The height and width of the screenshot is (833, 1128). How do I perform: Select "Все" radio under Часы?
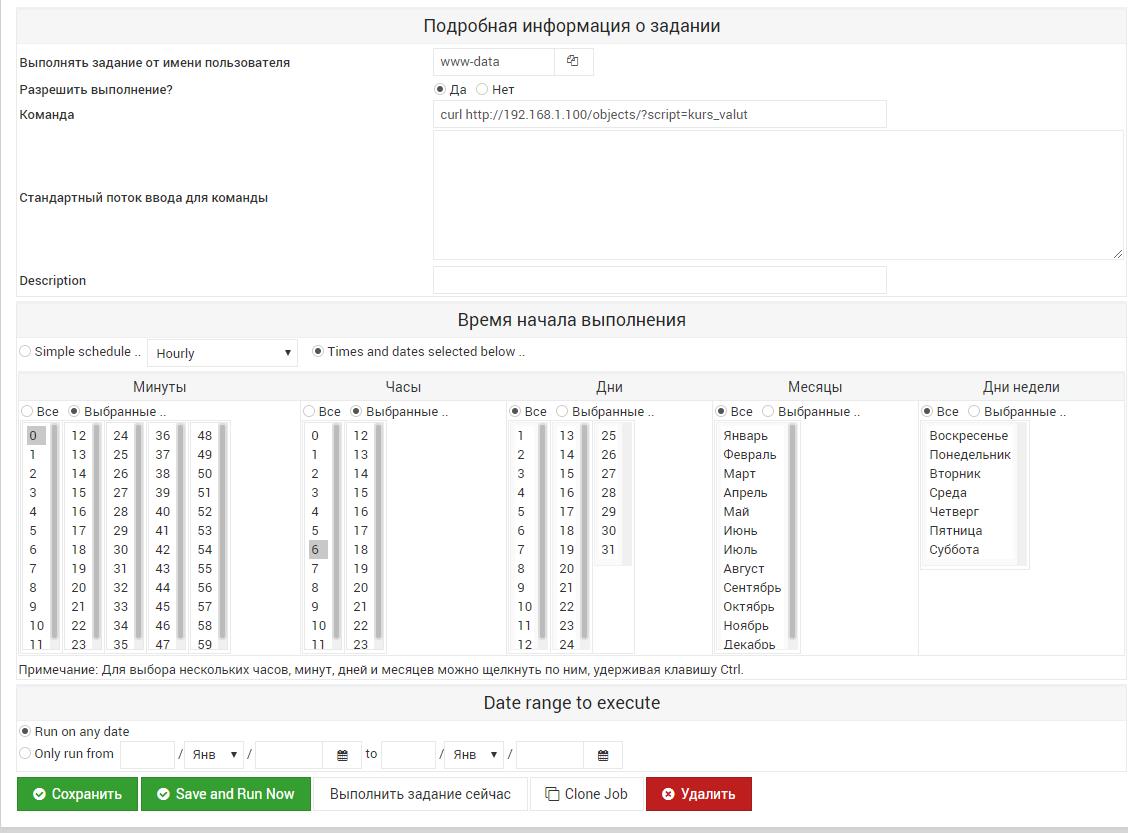click(309, 411)
